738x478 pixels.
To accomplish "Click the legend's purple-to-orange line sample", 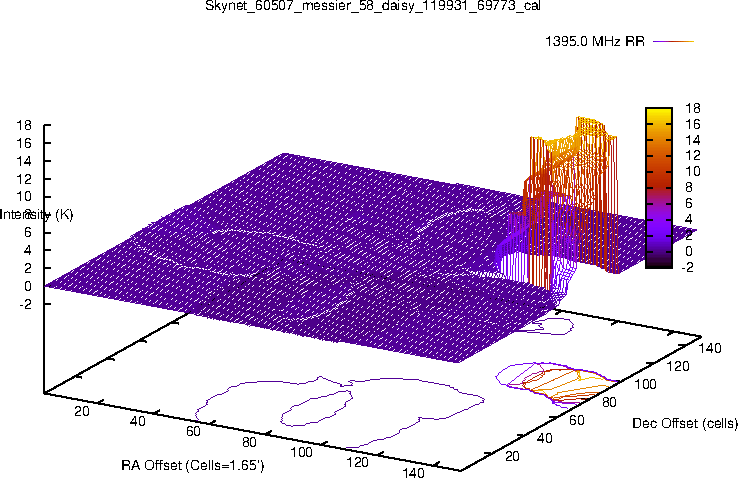I will pyautogui.click(x=674, y=41).
